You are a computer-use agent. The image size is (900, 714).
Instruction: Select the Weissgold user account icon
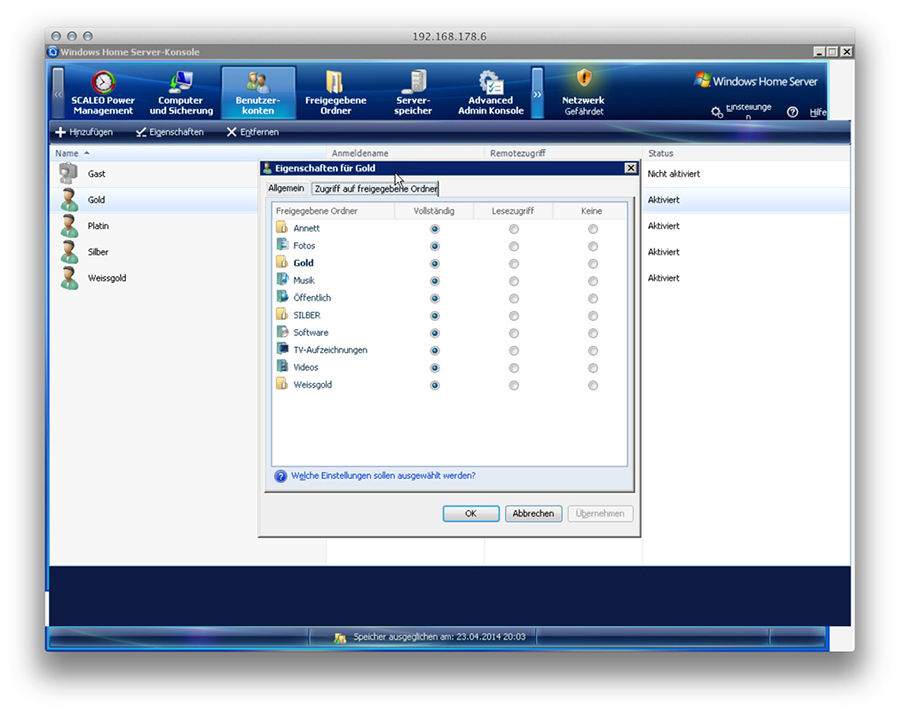[69, 278]
